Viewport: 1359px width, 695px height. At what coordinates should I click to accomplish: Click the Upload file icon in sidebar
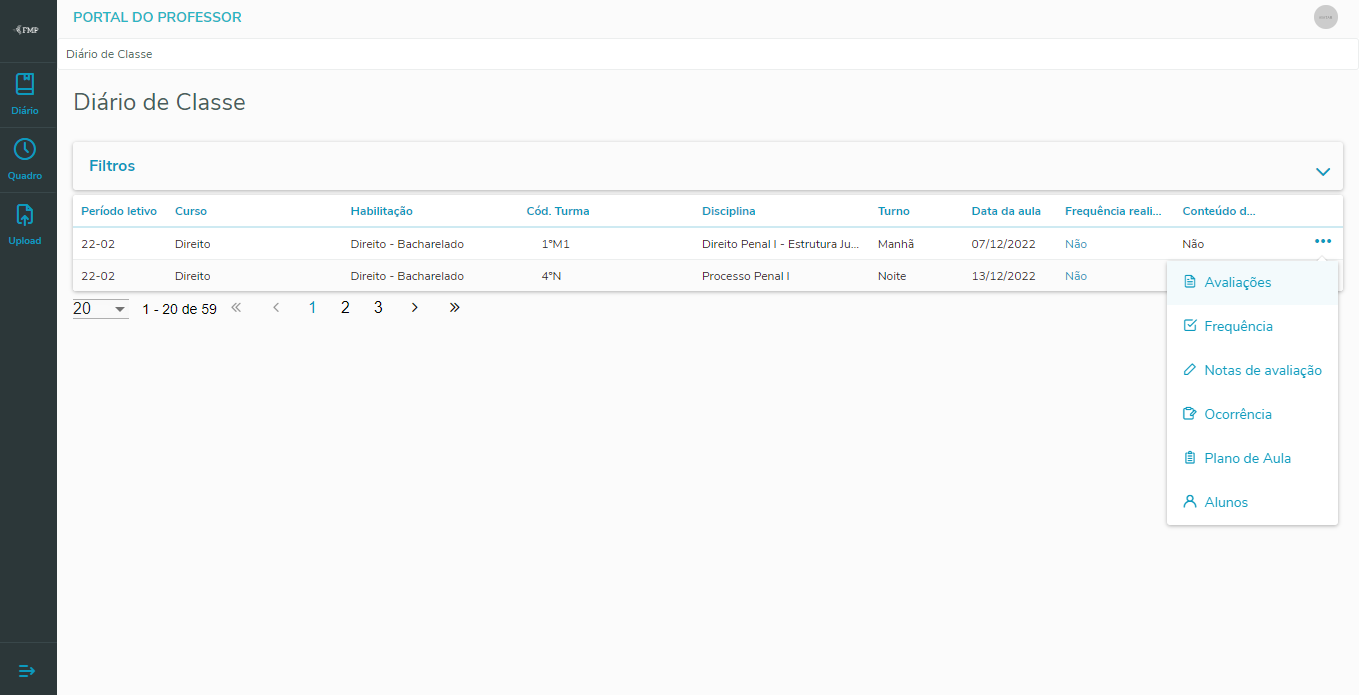click(x=25, y=215)
